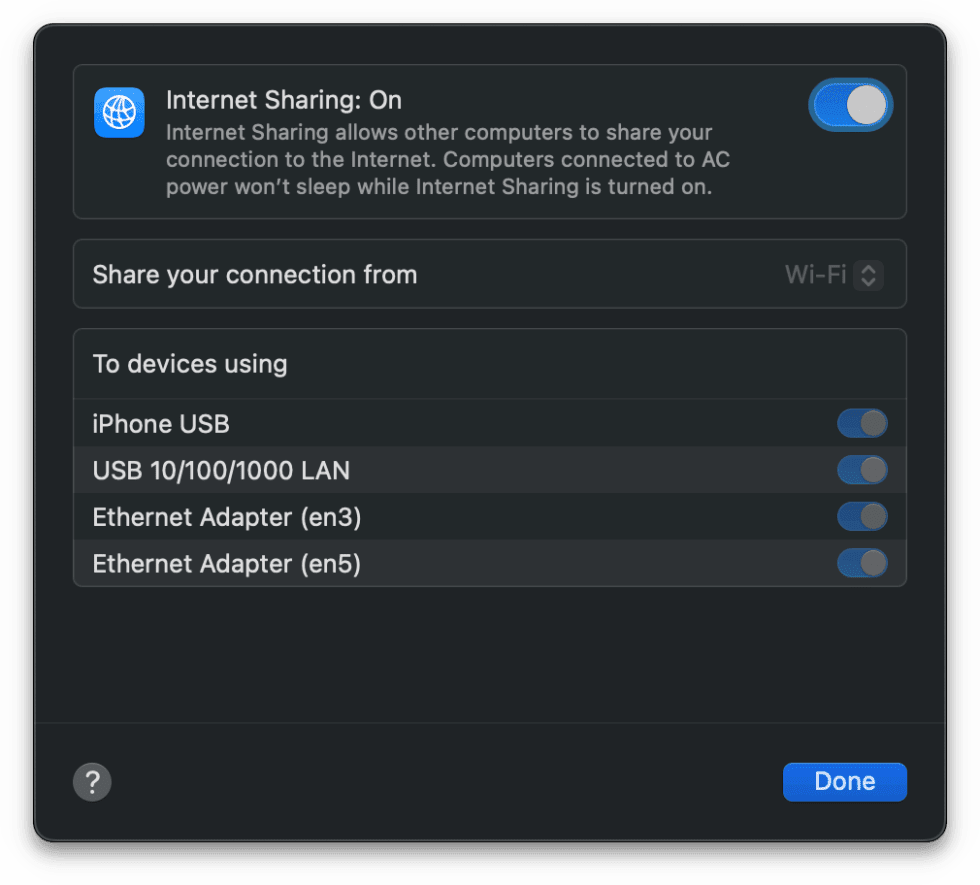Image resolution: width=980 pixels, height=885 pixels.
Task: Click the To devices using header
Action: click(x=189, y=364)
